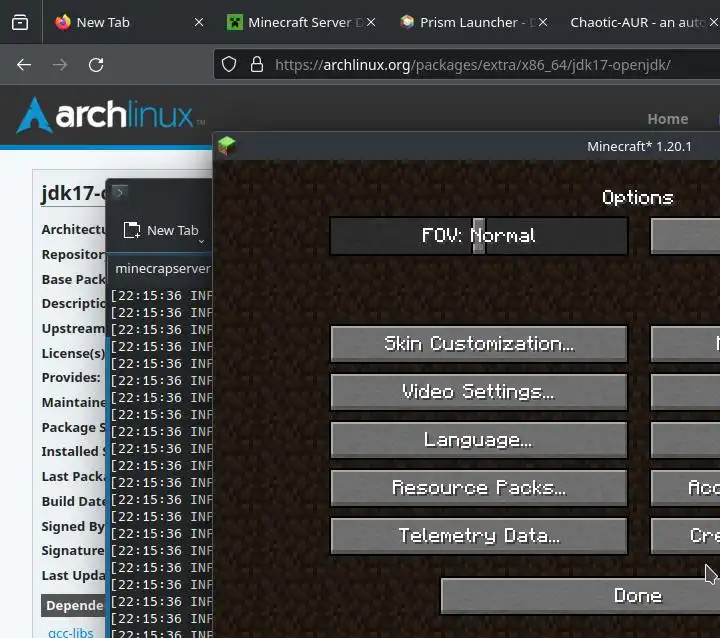
Task: Click the Arch Linux logo
Action: click(x=110, y=115)
